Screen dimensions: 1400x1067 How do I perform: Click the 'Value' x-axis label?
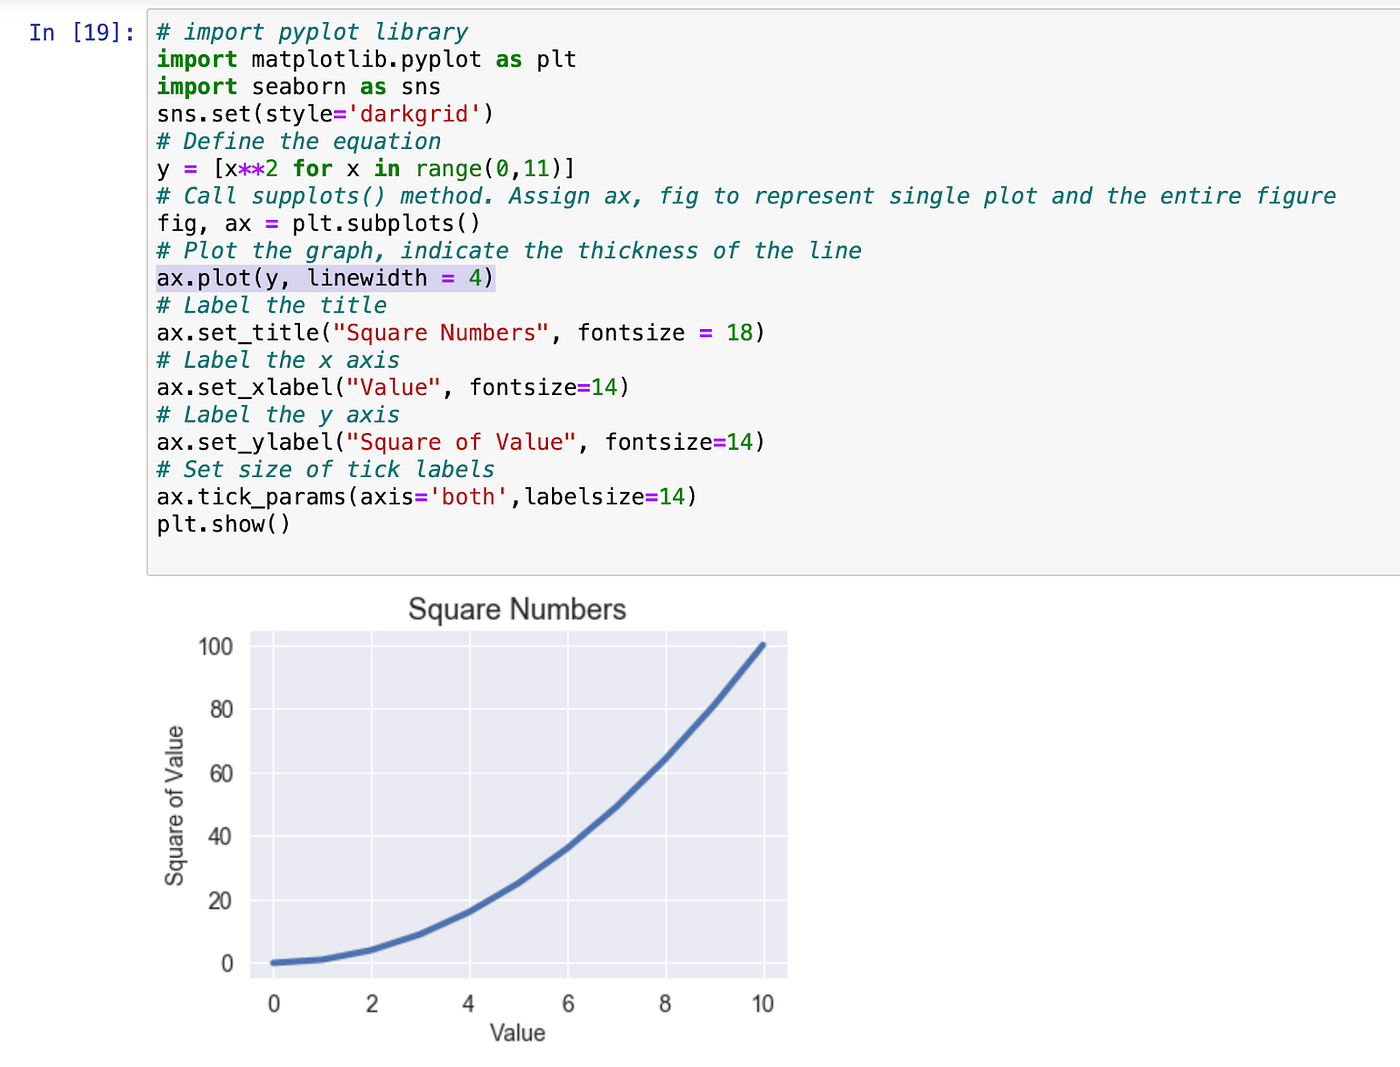[x=517, y=1032]
